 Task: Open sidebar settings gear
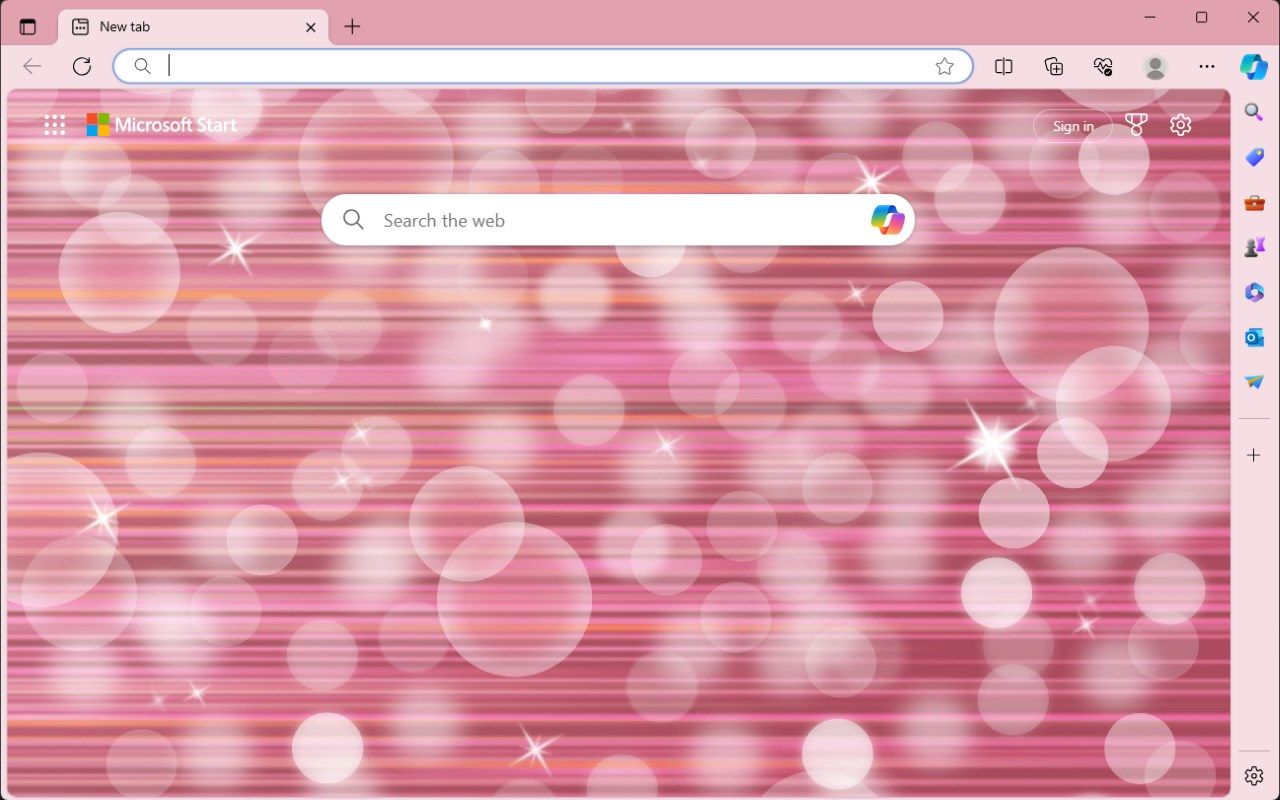coord(1254,776)
